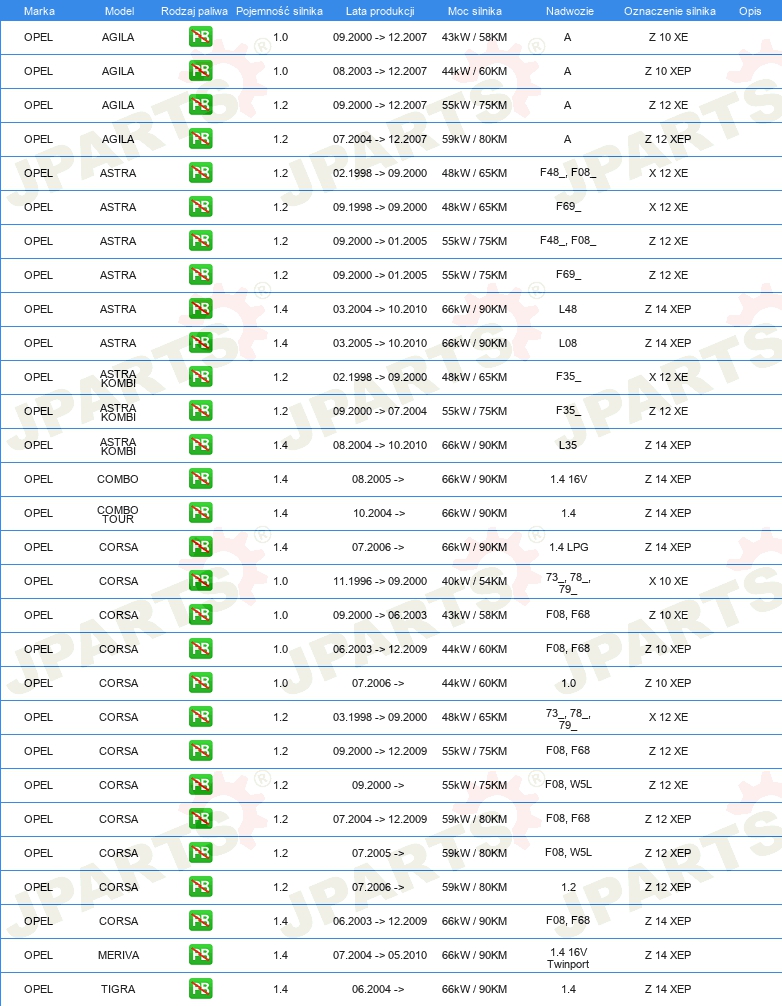The image size is (782, 1006).
Task: Click the '08.2005 ->' production date cell
Action: point(378,479)
